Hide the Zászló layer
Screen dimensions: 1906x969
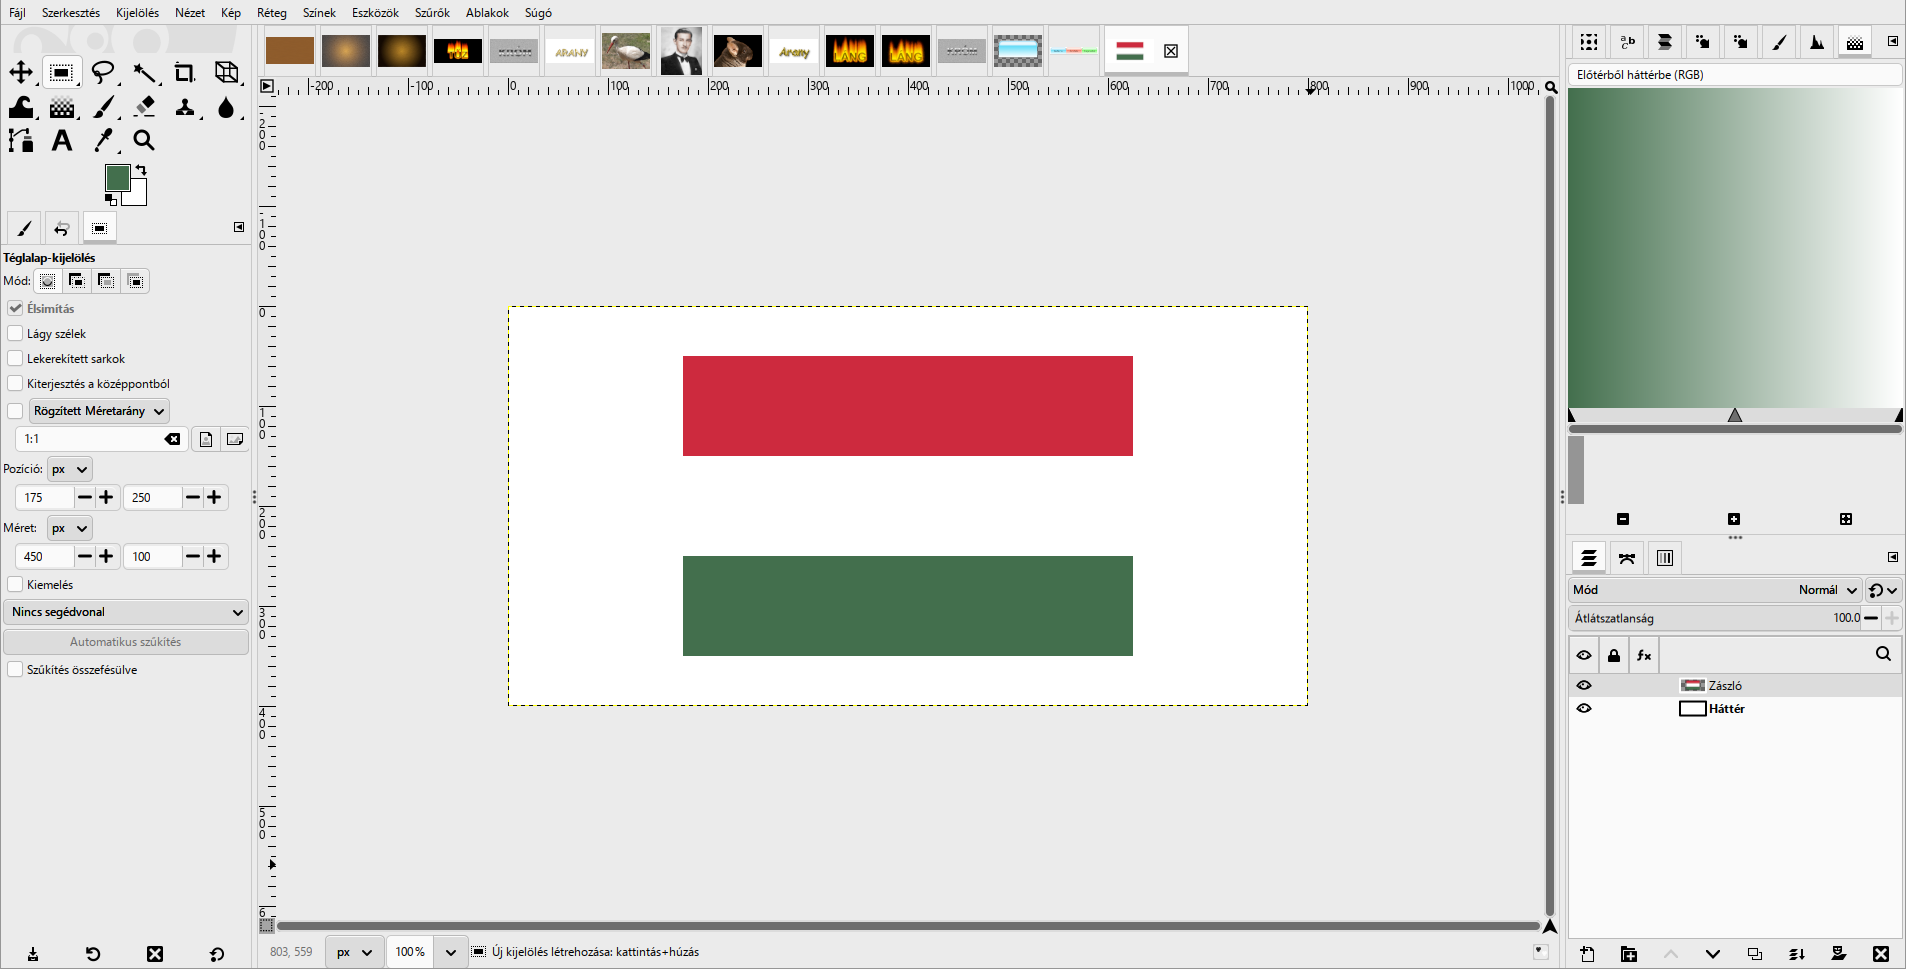[1584, 685]
